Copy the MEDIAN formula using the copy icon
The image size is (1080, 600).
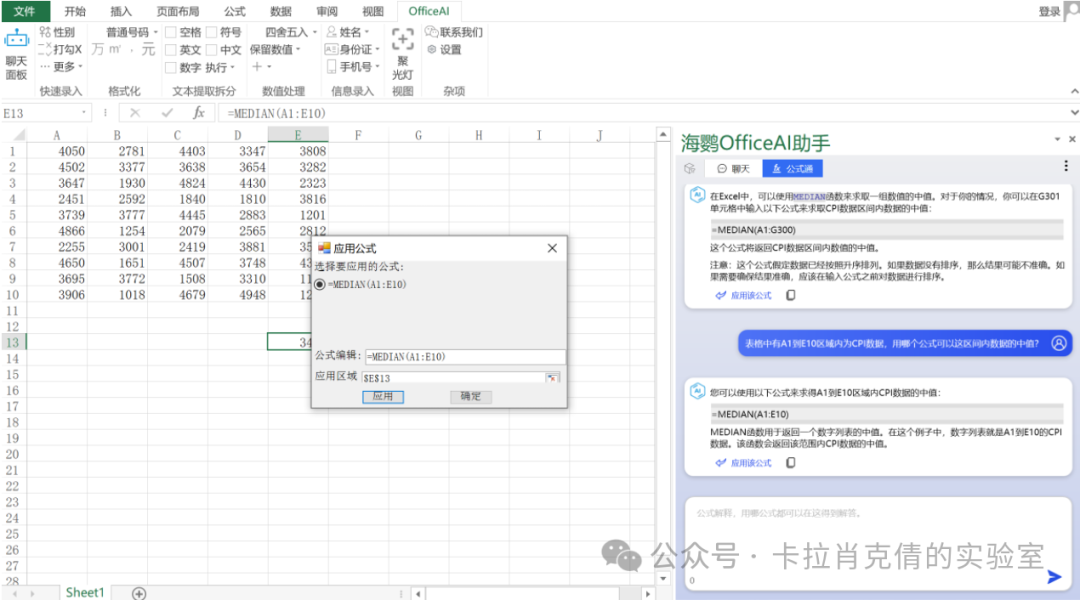791,462
